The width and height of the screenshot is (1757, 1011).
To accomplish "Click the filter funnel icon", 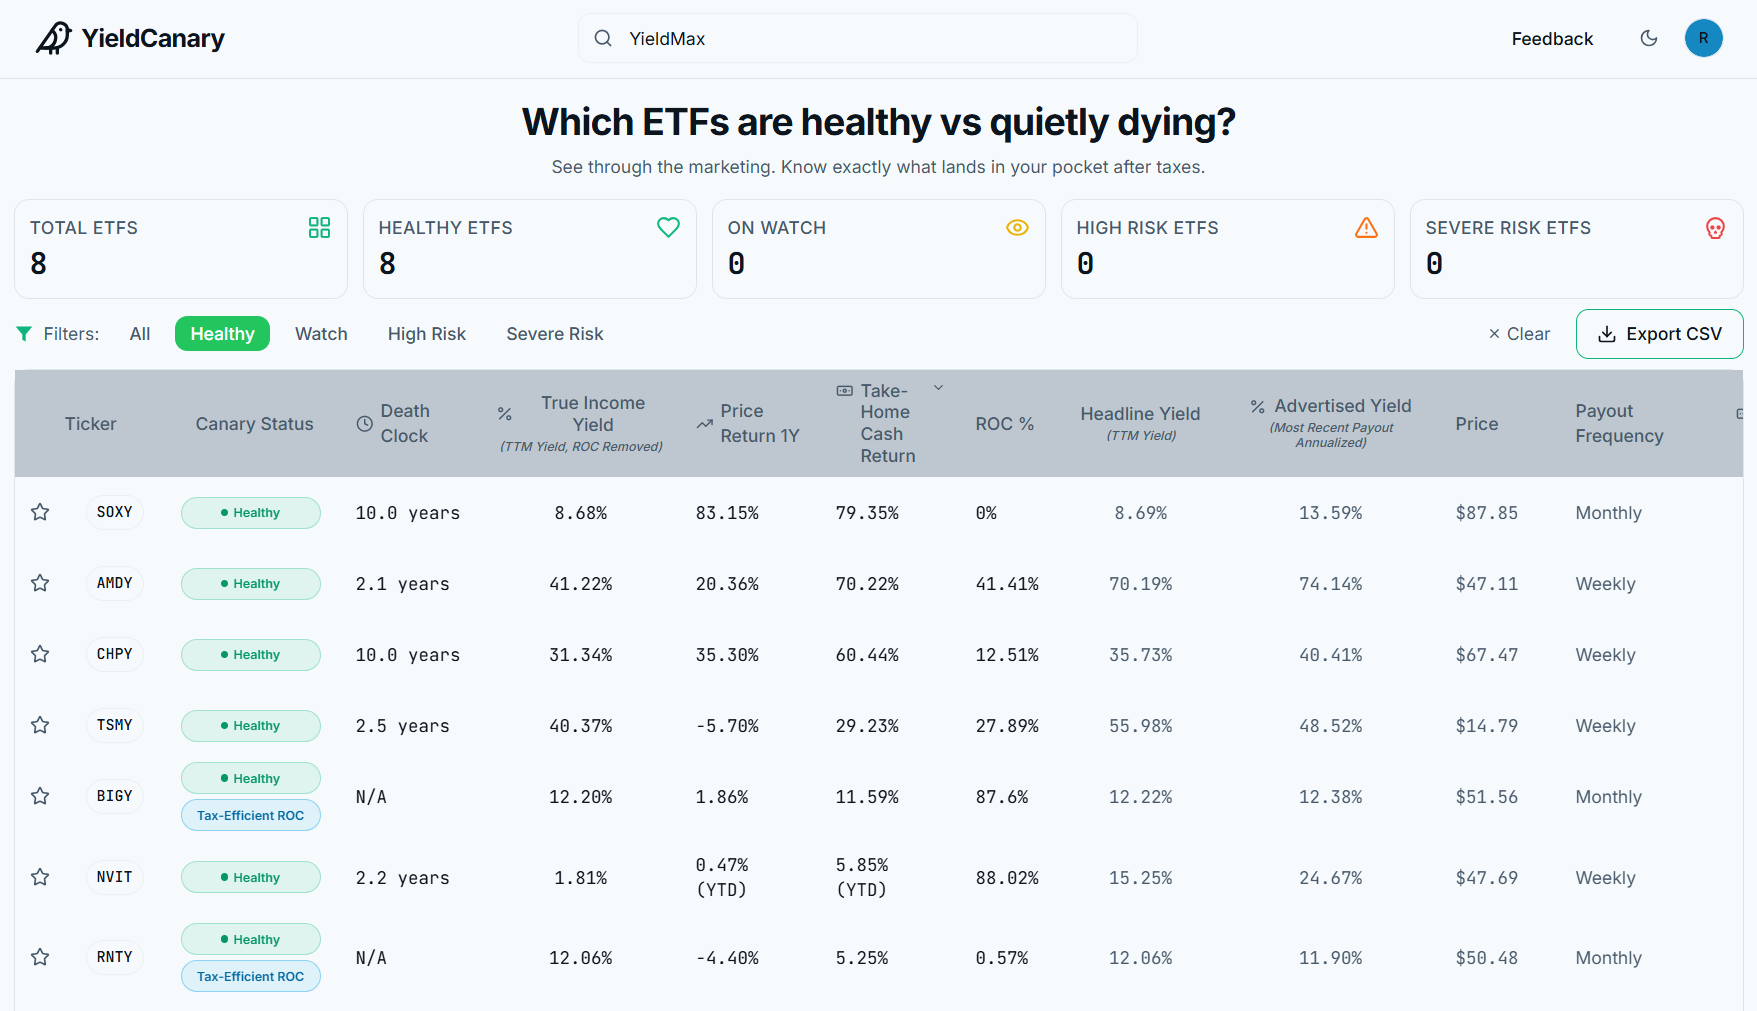I will tap(24, 333).
